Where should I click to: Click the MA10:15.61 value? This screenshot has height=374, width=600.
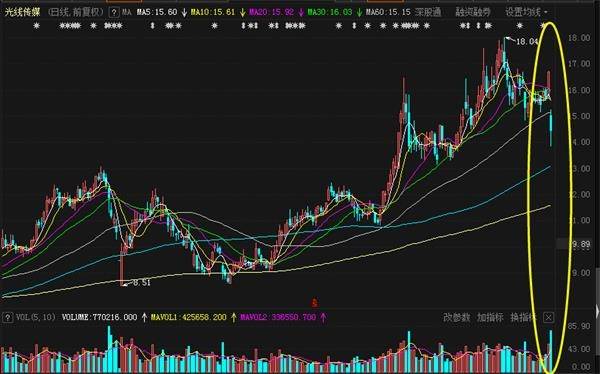point(213,12)
